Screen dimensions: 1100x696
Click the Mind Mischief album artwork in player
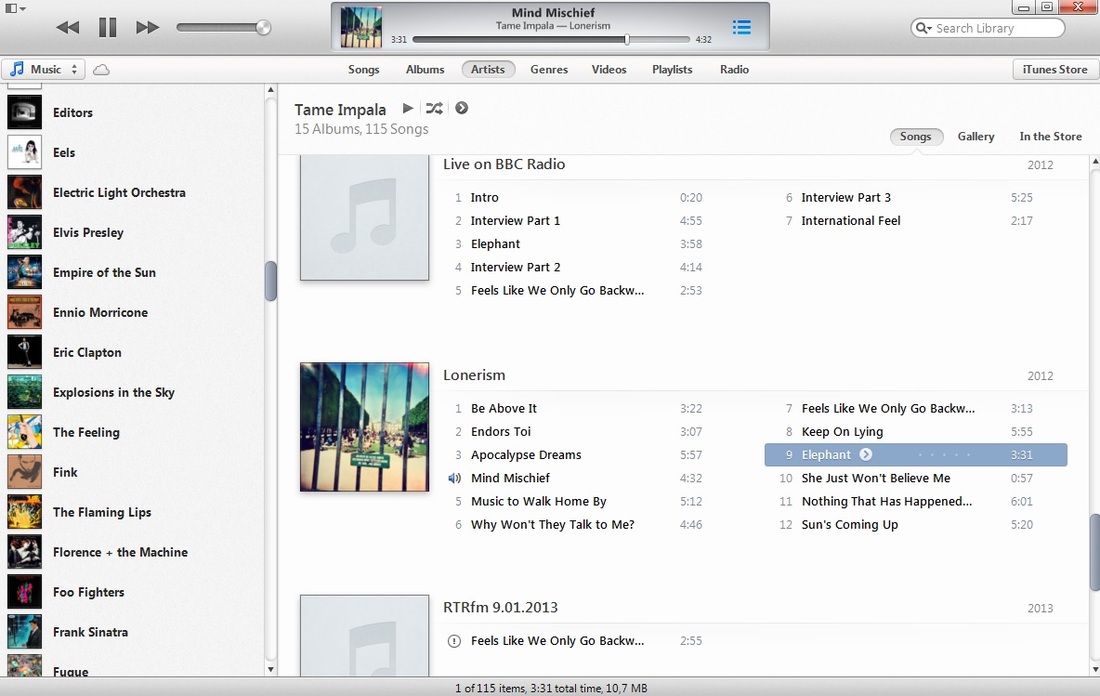361,27
